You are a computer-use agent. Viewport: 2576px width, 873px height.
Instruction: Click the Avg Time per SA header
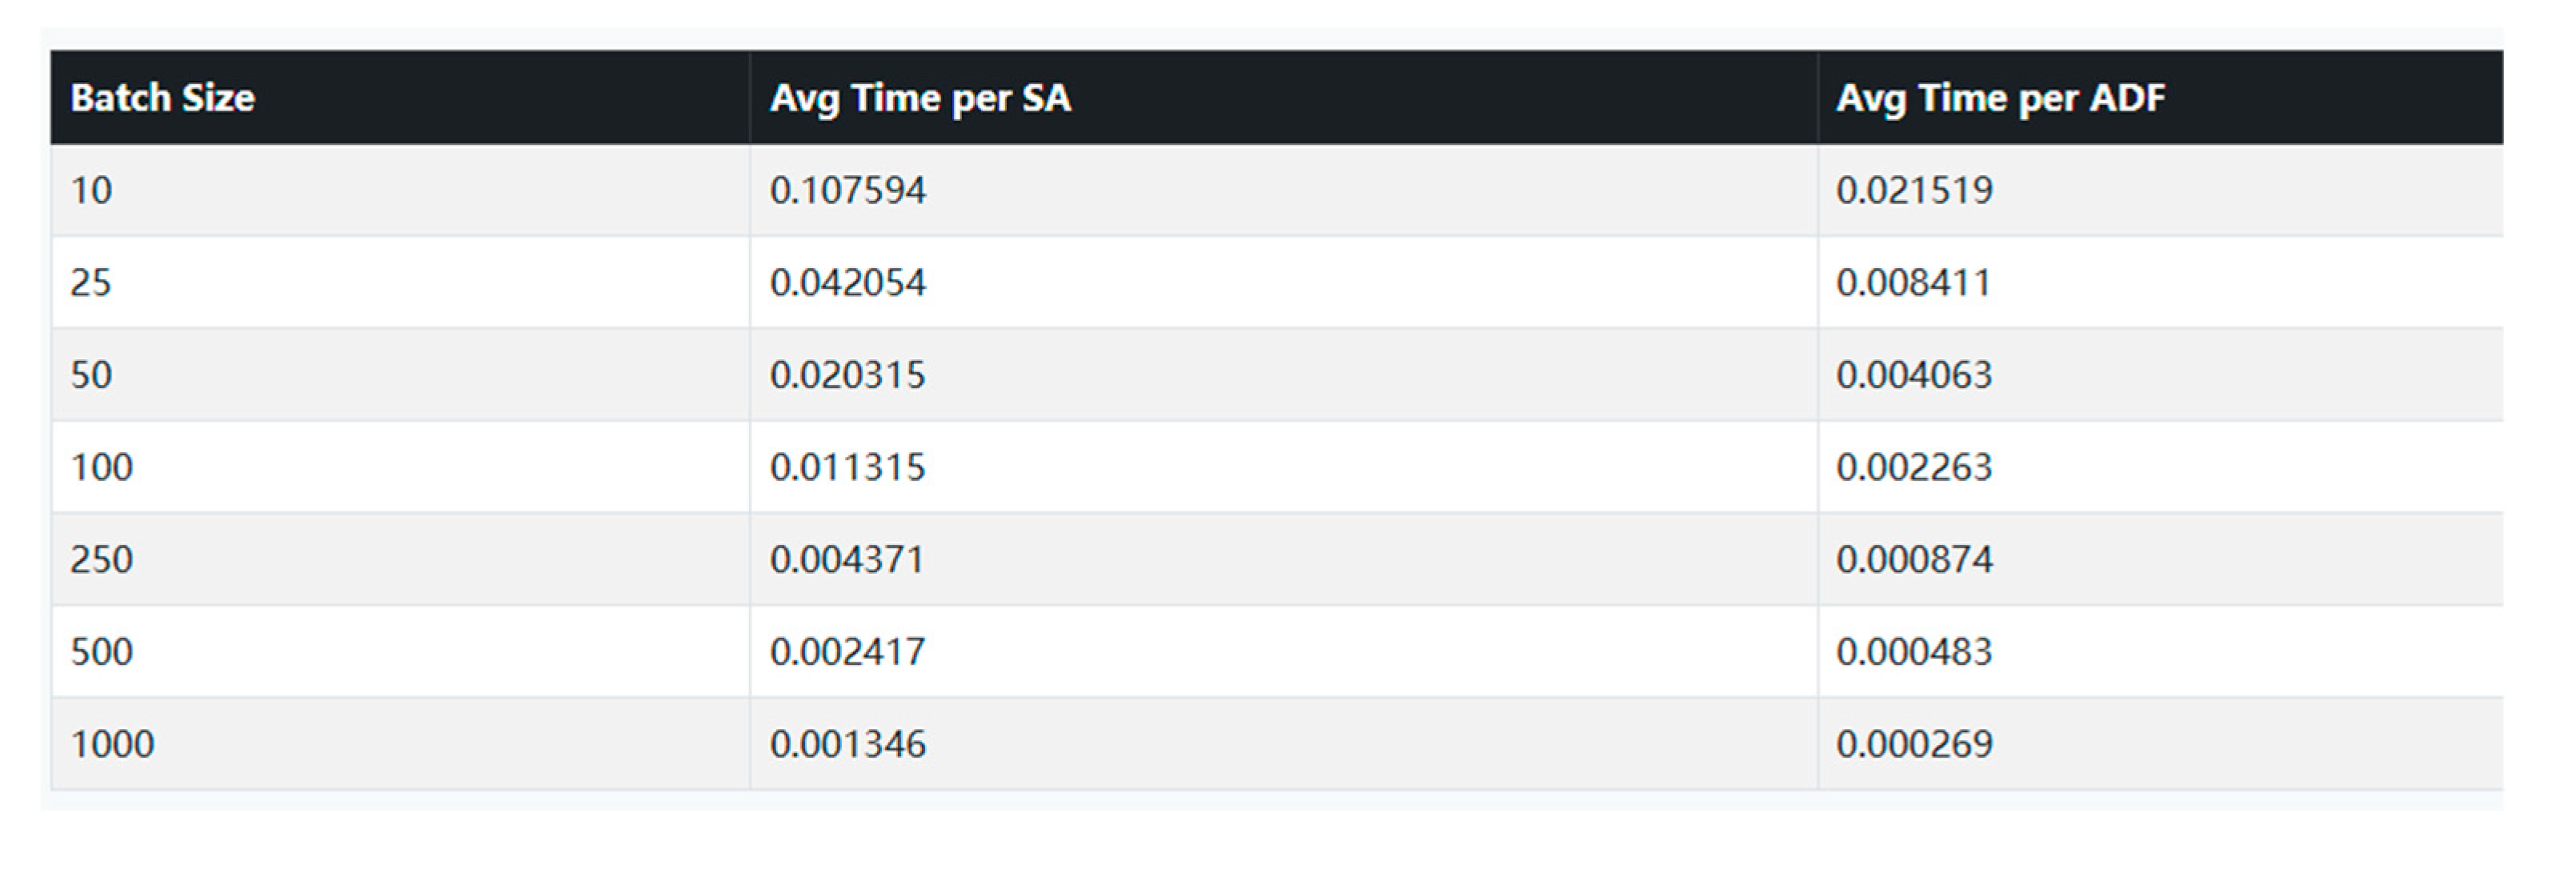click(920, 98)
